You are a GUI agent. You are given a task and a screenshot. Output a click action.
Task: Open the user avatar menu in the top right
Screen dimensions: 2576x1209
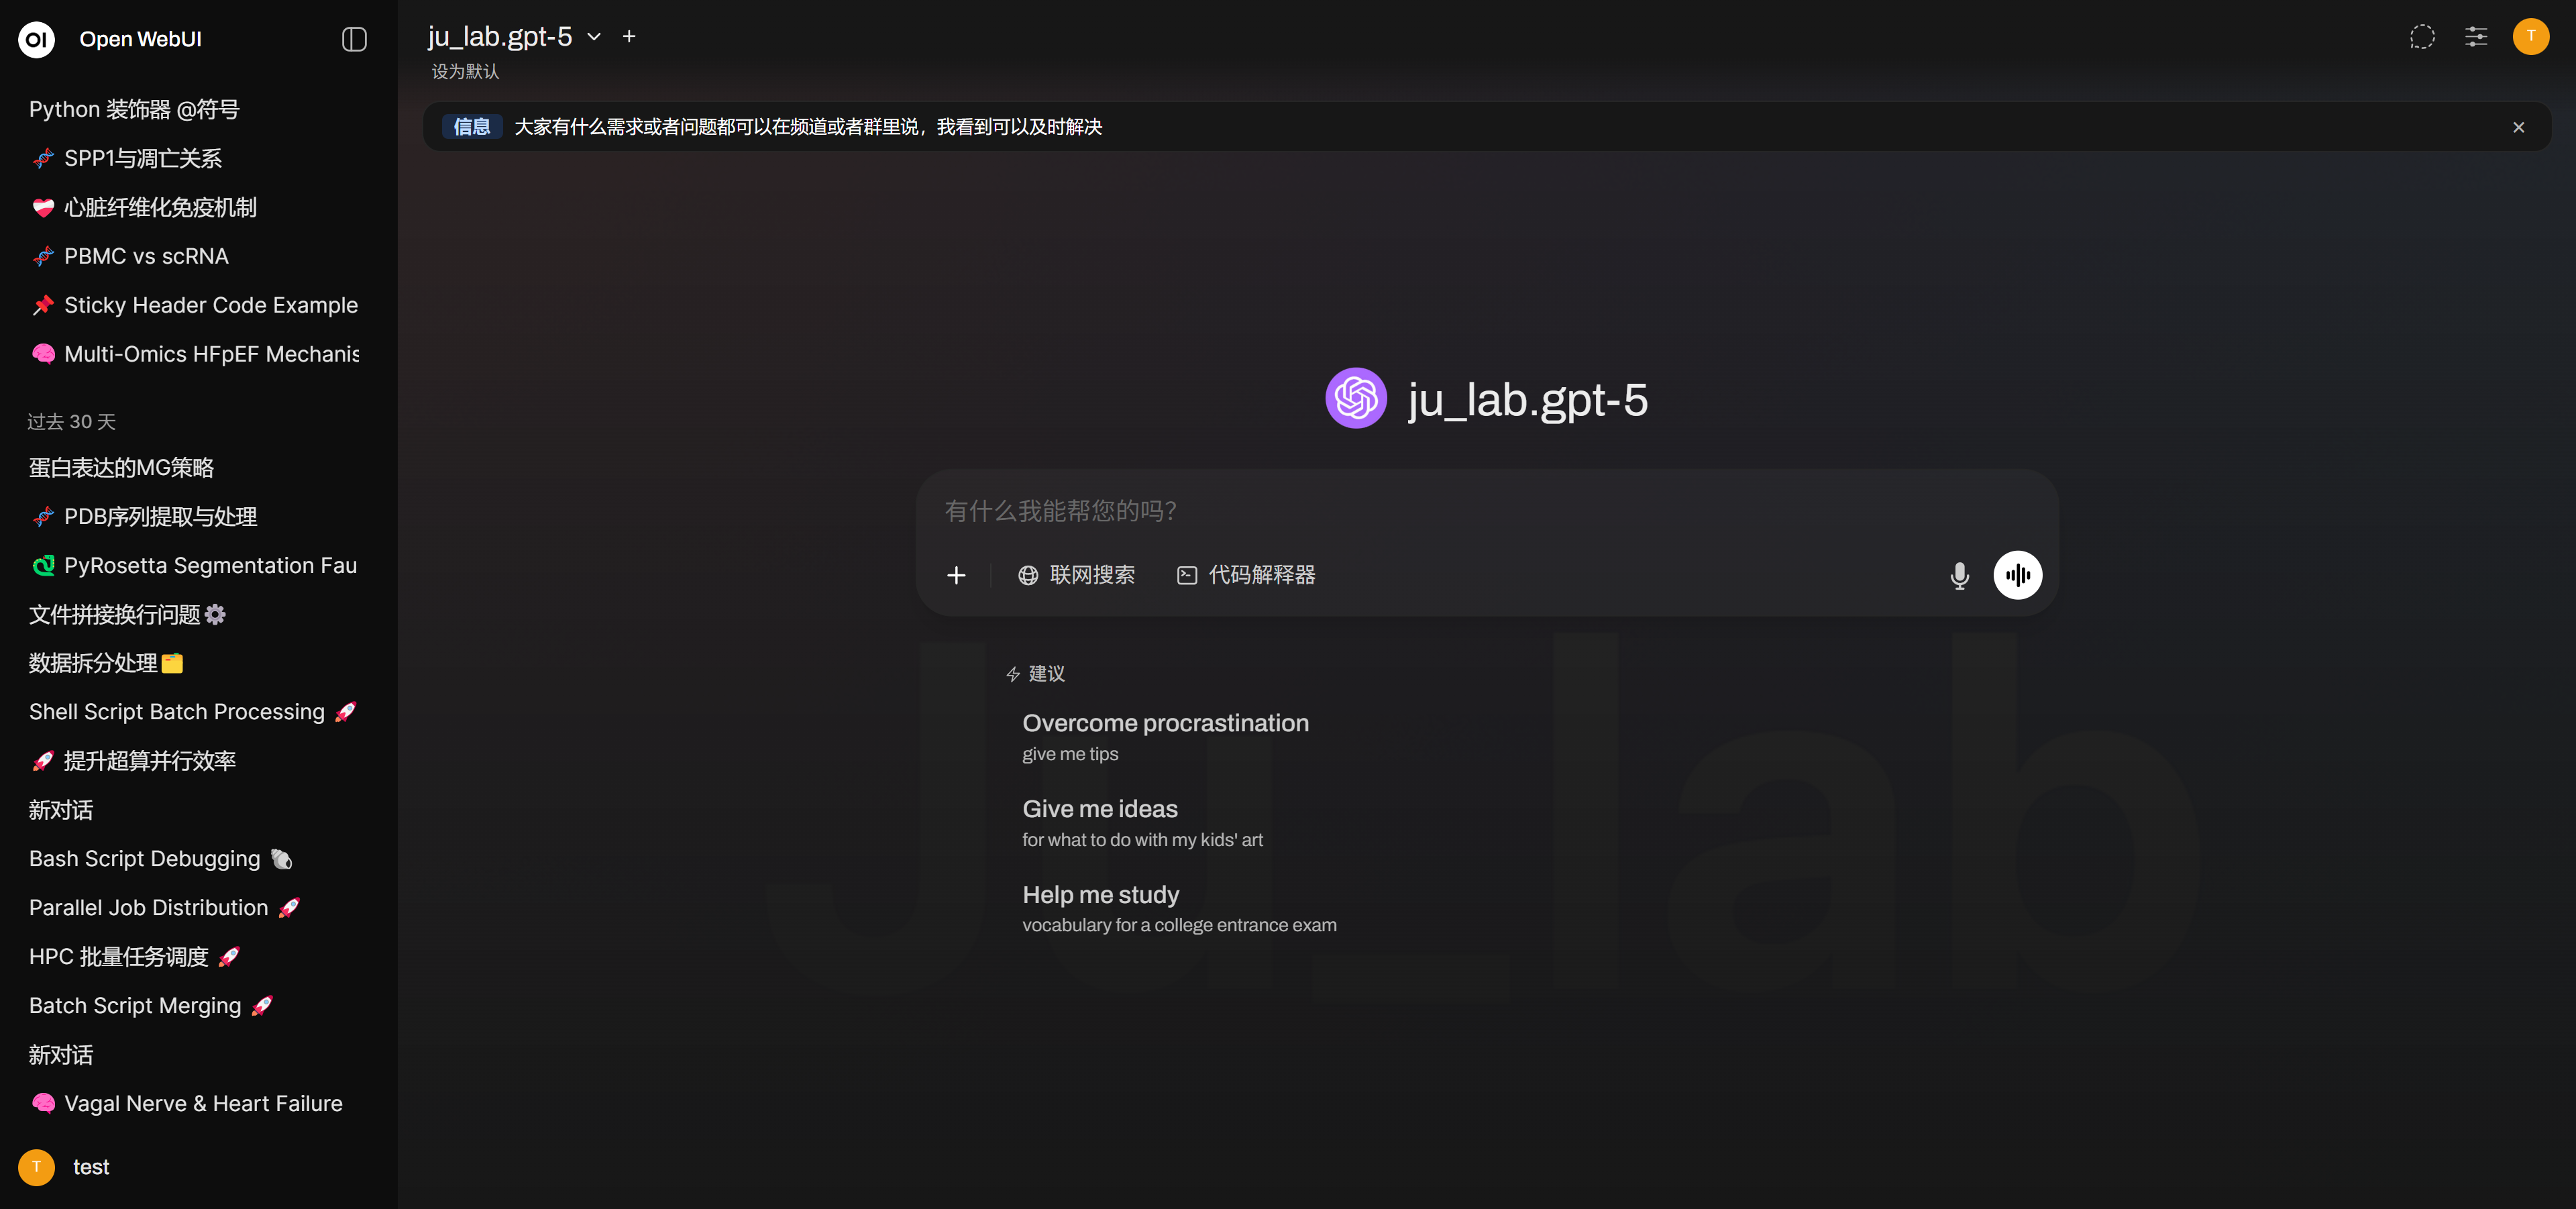(2531, 37)
